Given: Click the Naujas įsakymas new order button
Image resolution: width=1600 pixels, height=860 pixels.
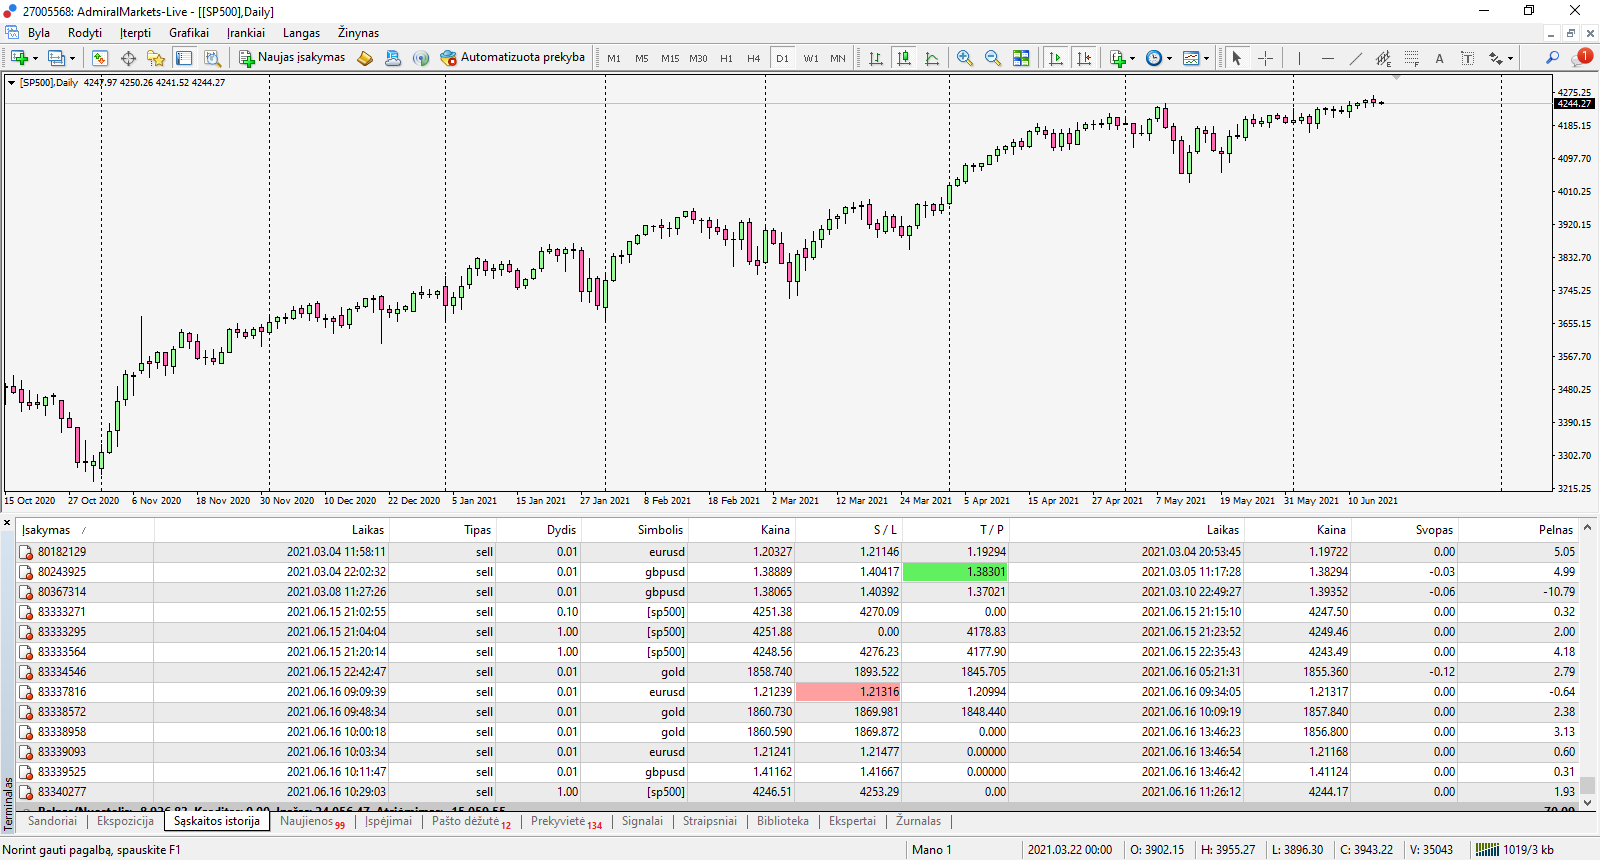Looking at the screenshot, I should coord(292,58).
